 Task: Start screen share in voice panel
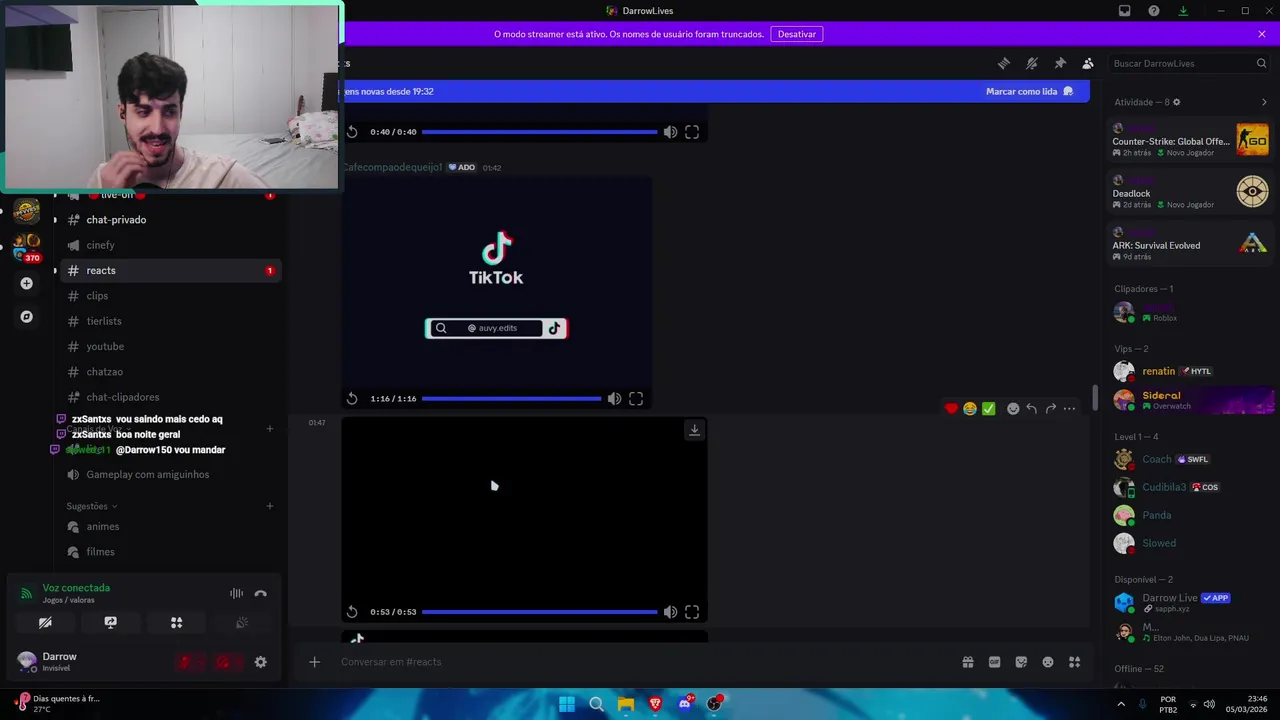click(111, 622)
